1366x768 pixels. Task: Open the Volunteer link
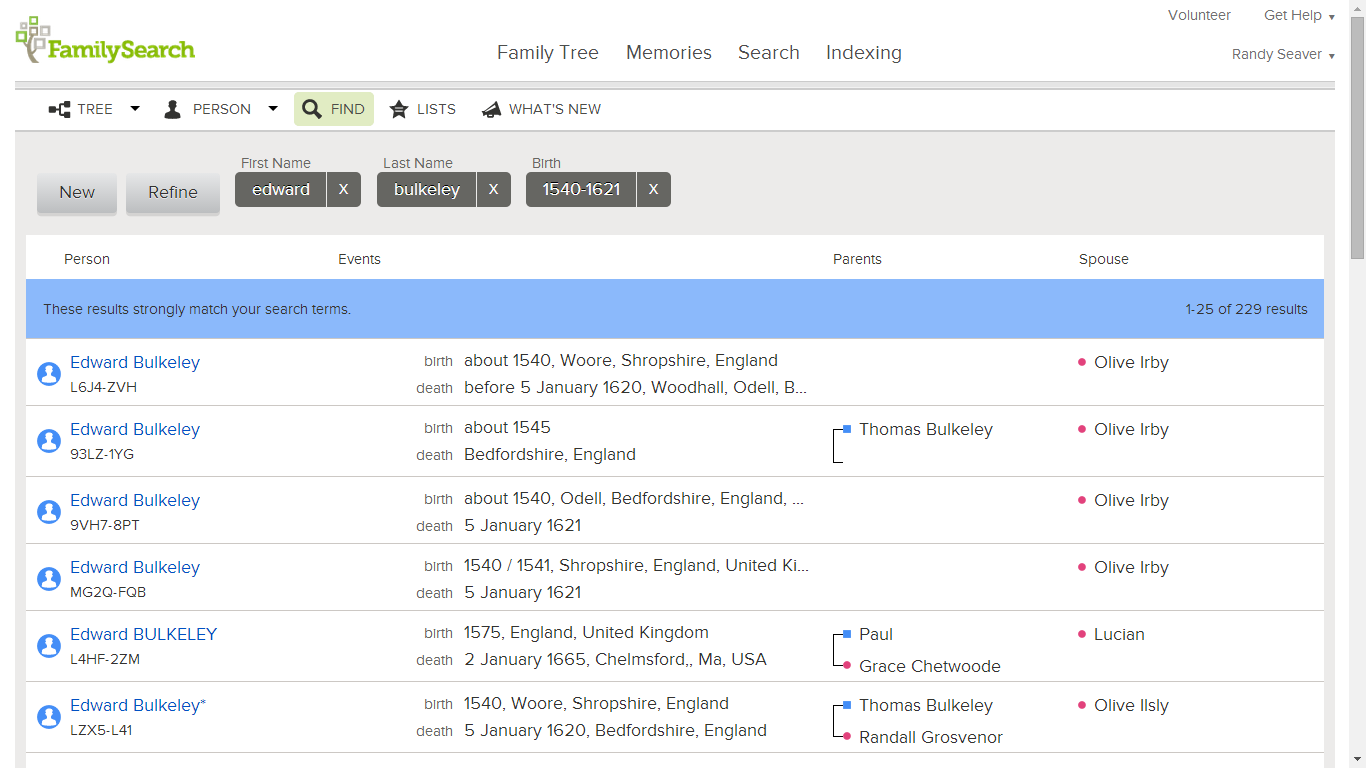(x=1199, y=15)
